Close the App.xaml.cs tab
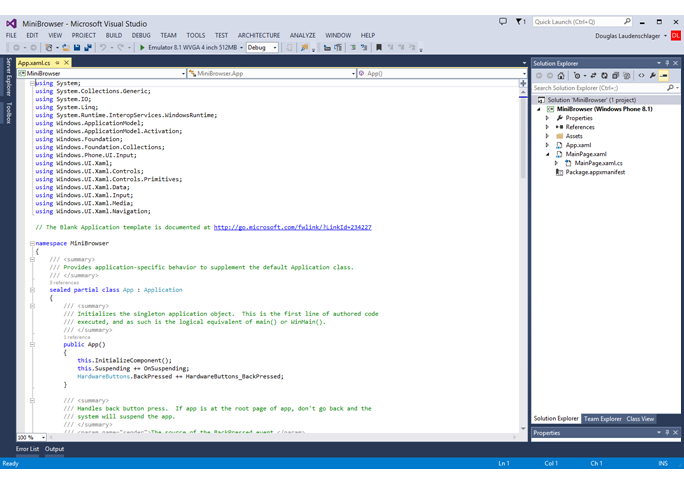This screenshot has width=684, height=484. [x=67, y=63]
